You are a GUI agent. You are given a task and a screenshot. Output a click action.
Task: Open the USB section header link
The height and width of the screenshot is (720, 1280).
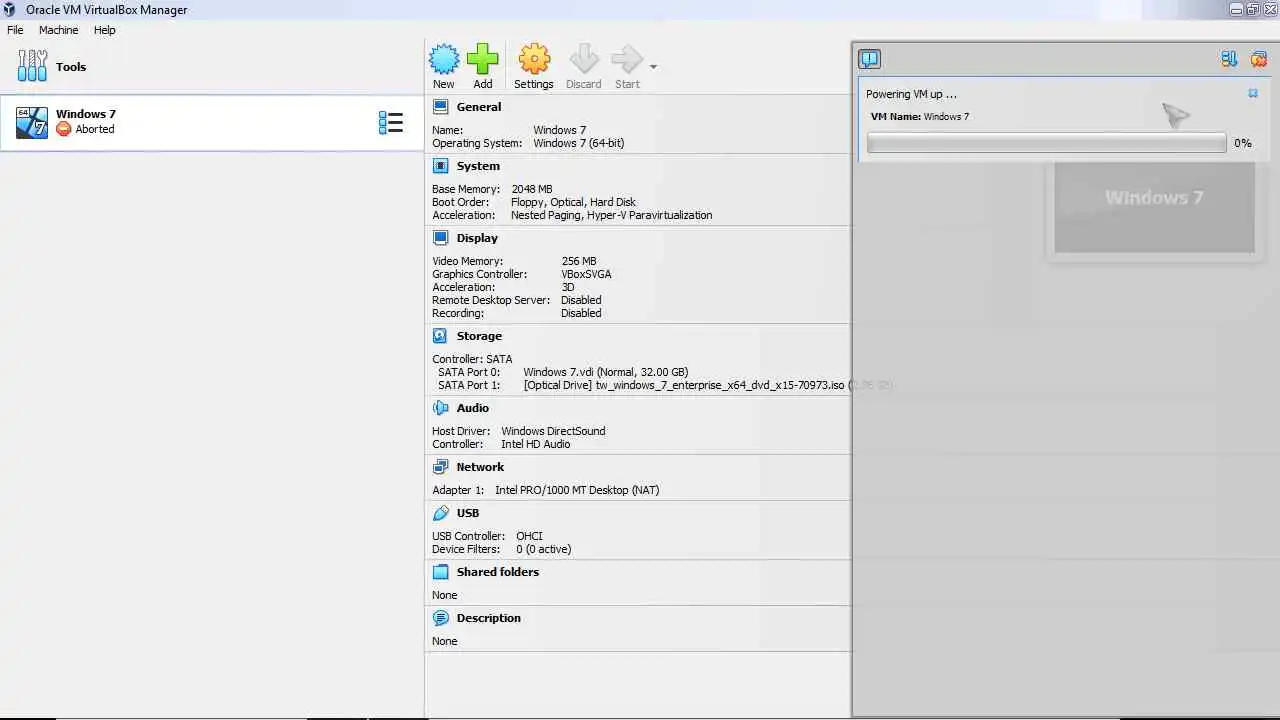tap(468, 513)
